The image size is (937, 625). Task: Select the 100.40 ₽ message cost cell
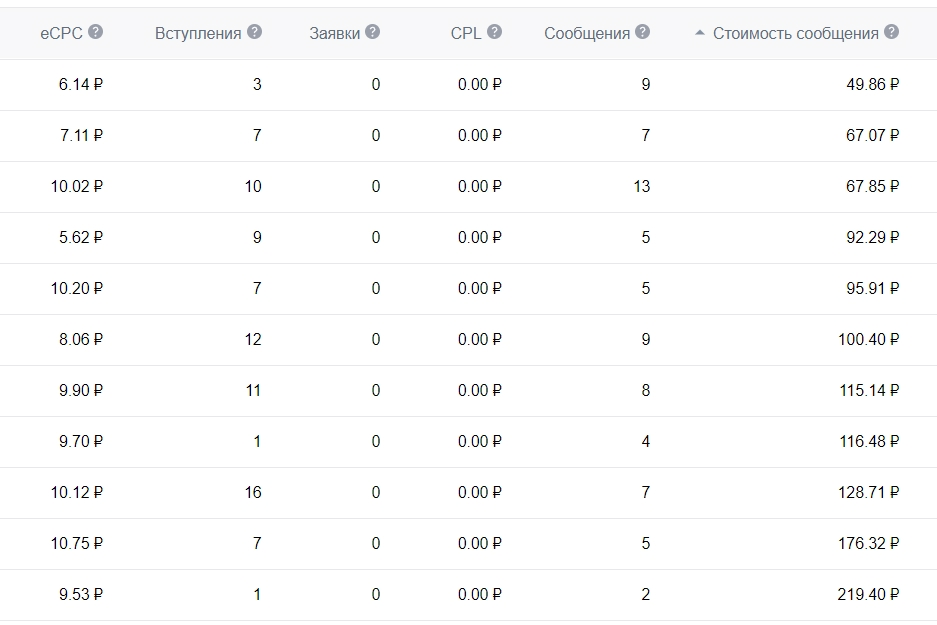point(868,340)
